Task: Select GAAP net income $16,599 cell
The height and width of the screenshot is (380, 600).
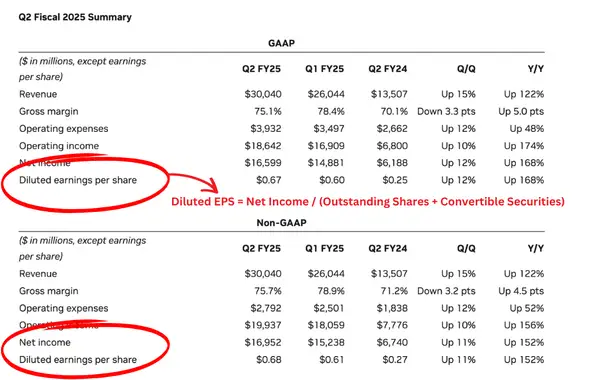Action: pyautogui.click(x=263, y=163)
